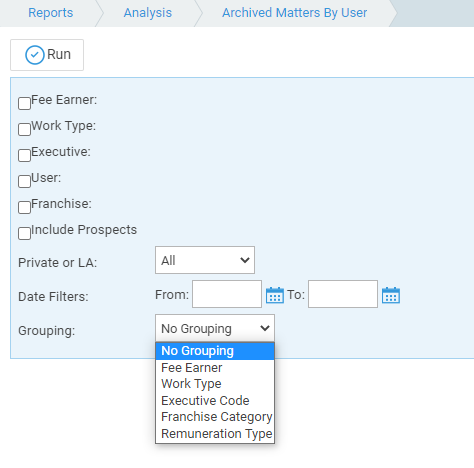Select Remuneration Type grouping option

pos(215,433)
